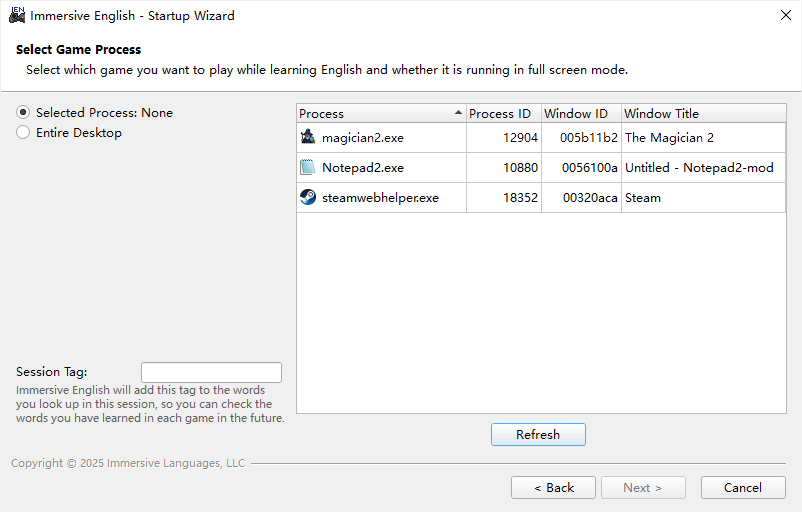802x512 pixels.
Task: Click the disabled Next > button
Action: 643,487
